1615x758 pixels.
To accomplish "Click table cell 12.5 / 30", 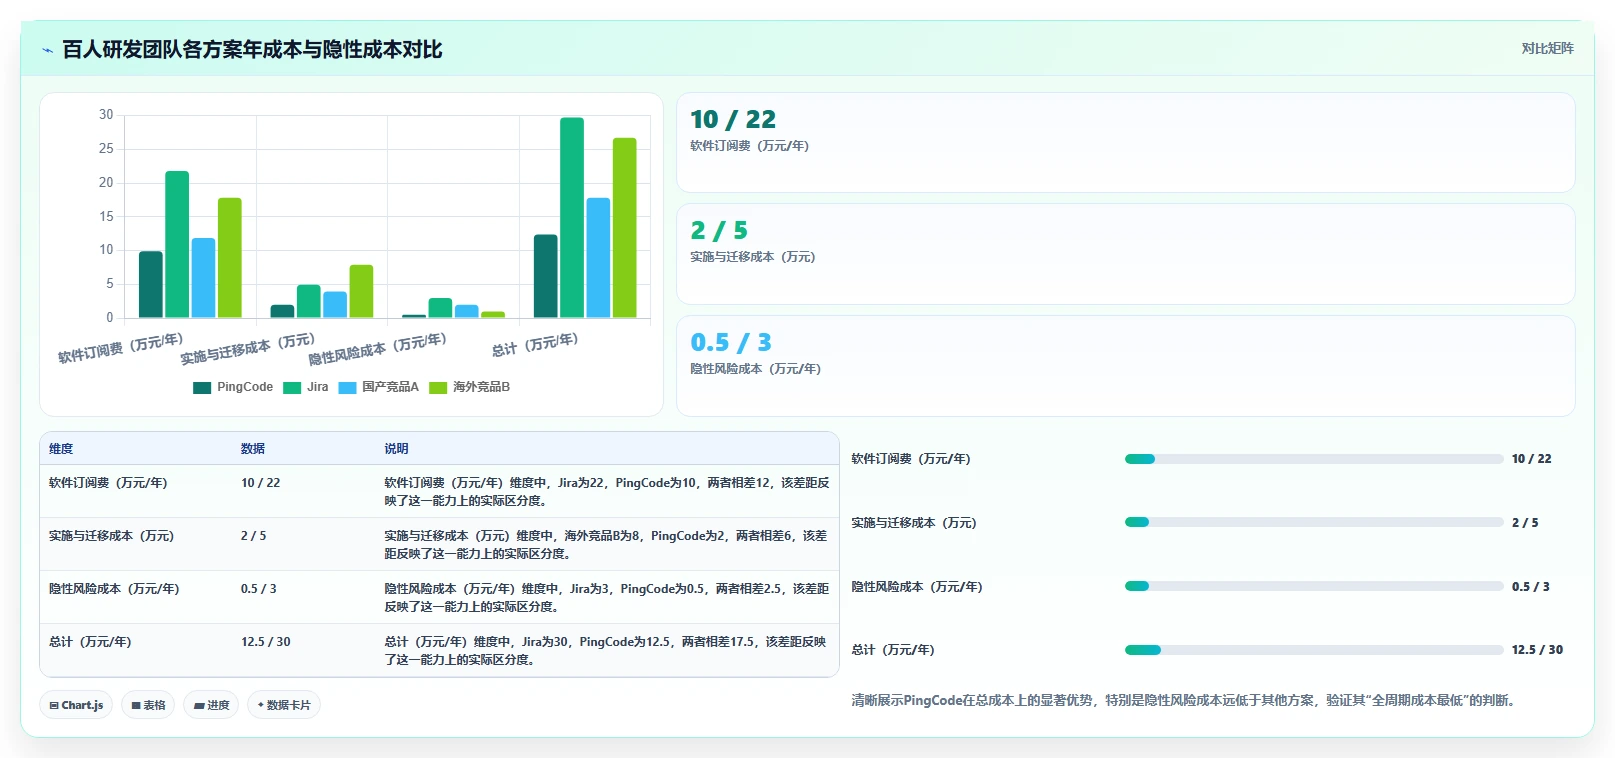I will click(266, 642).
